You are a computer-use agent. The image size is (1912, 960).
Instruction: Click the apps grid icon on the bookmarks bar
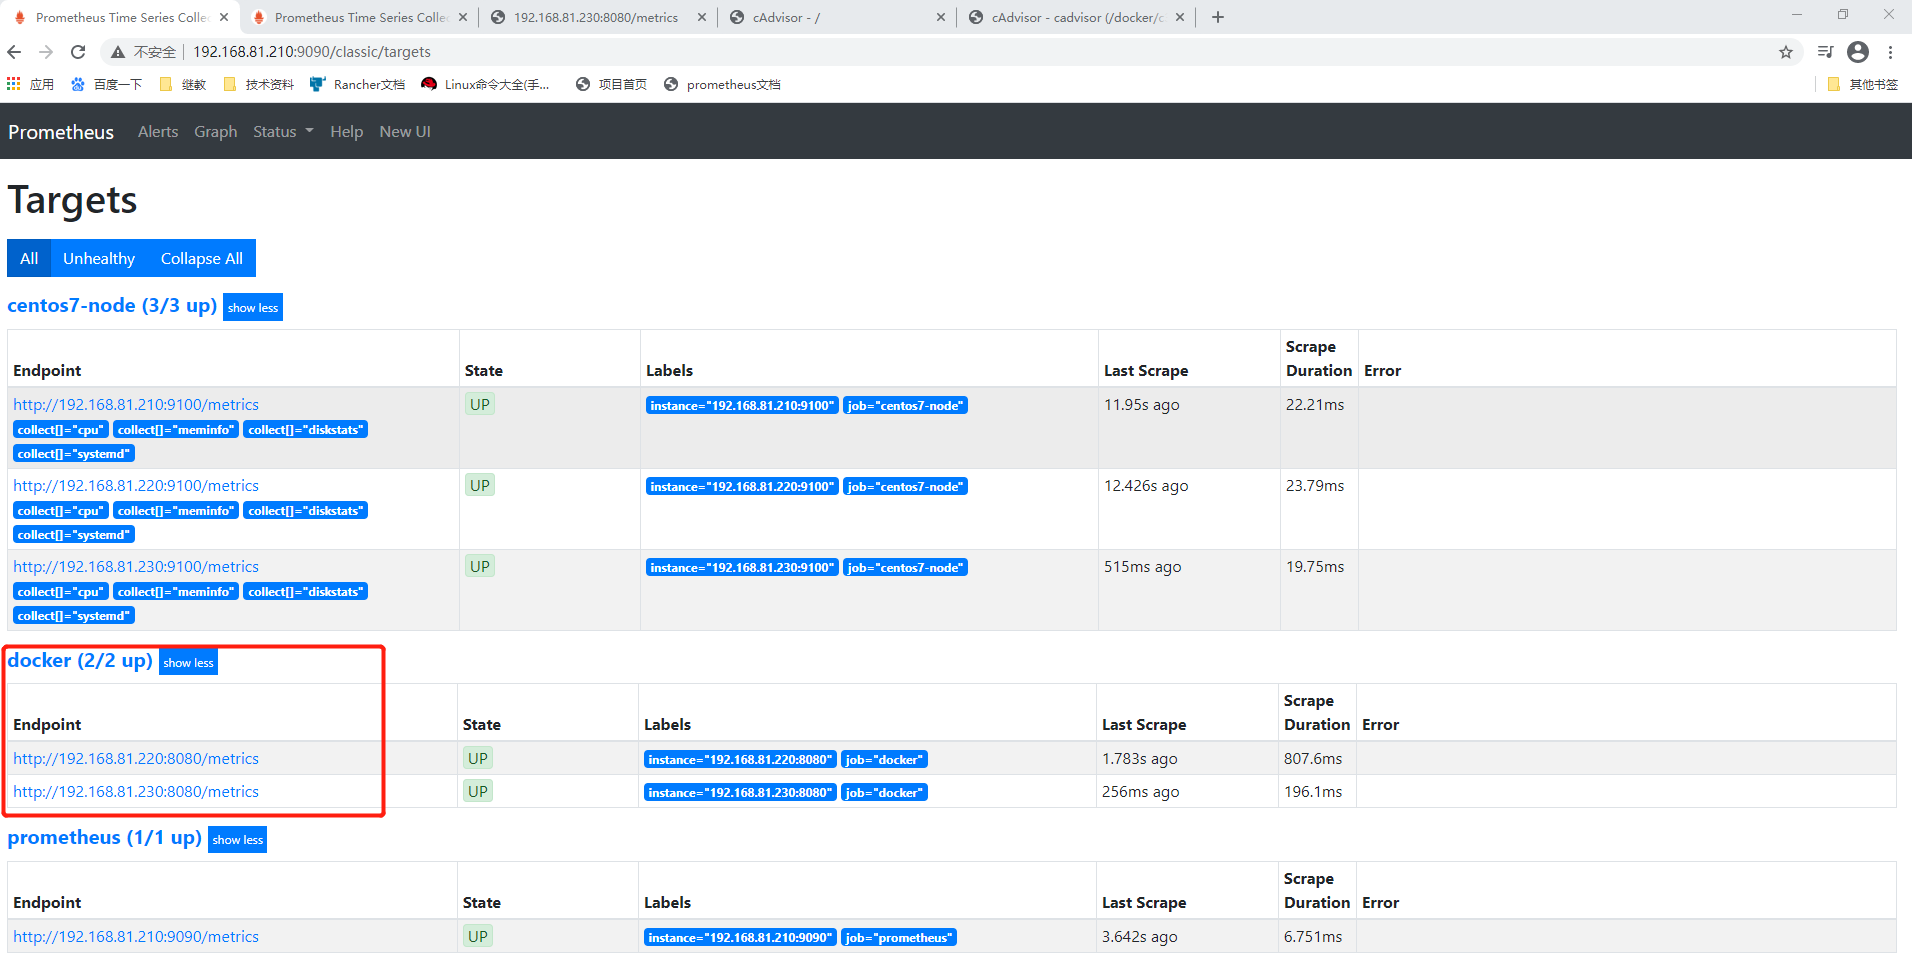point(13,84)
